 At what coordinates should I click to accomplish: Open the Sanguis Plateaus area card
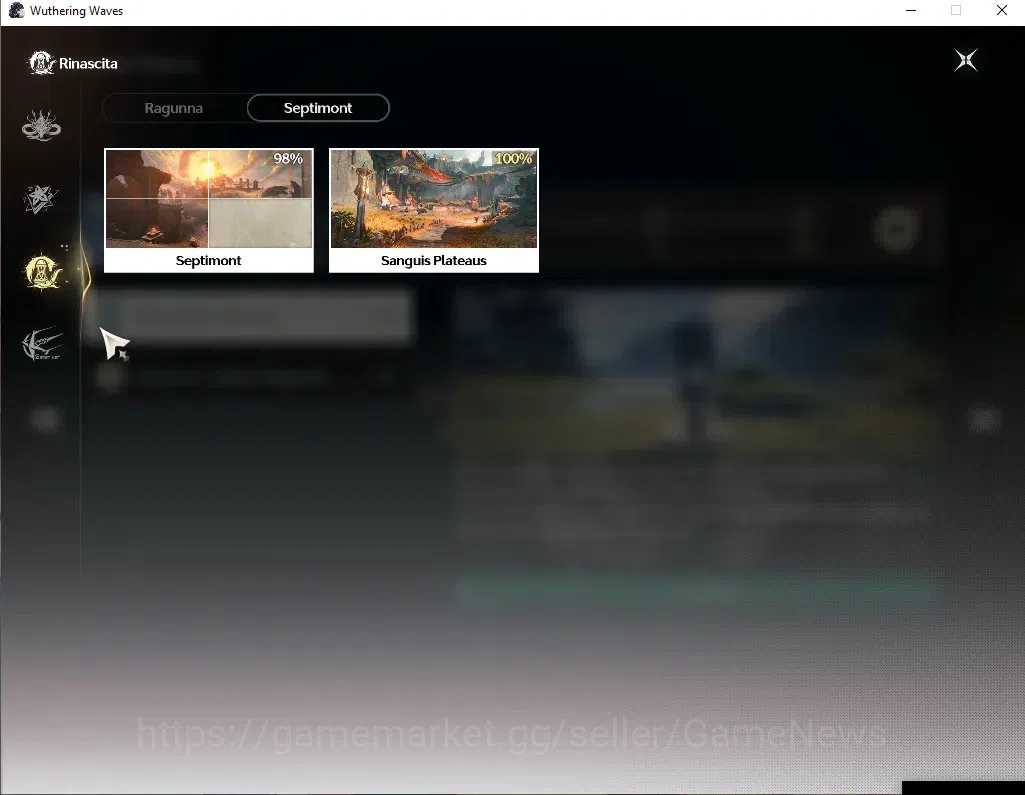[x=433, y=210]
